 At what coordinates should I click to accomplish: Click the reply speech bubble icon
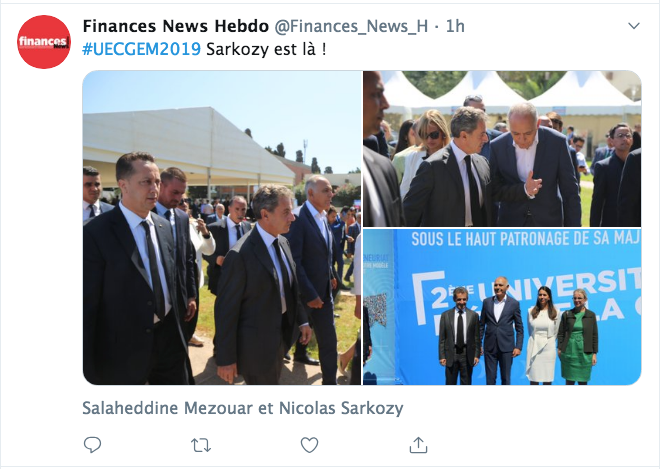pos(93,445)
